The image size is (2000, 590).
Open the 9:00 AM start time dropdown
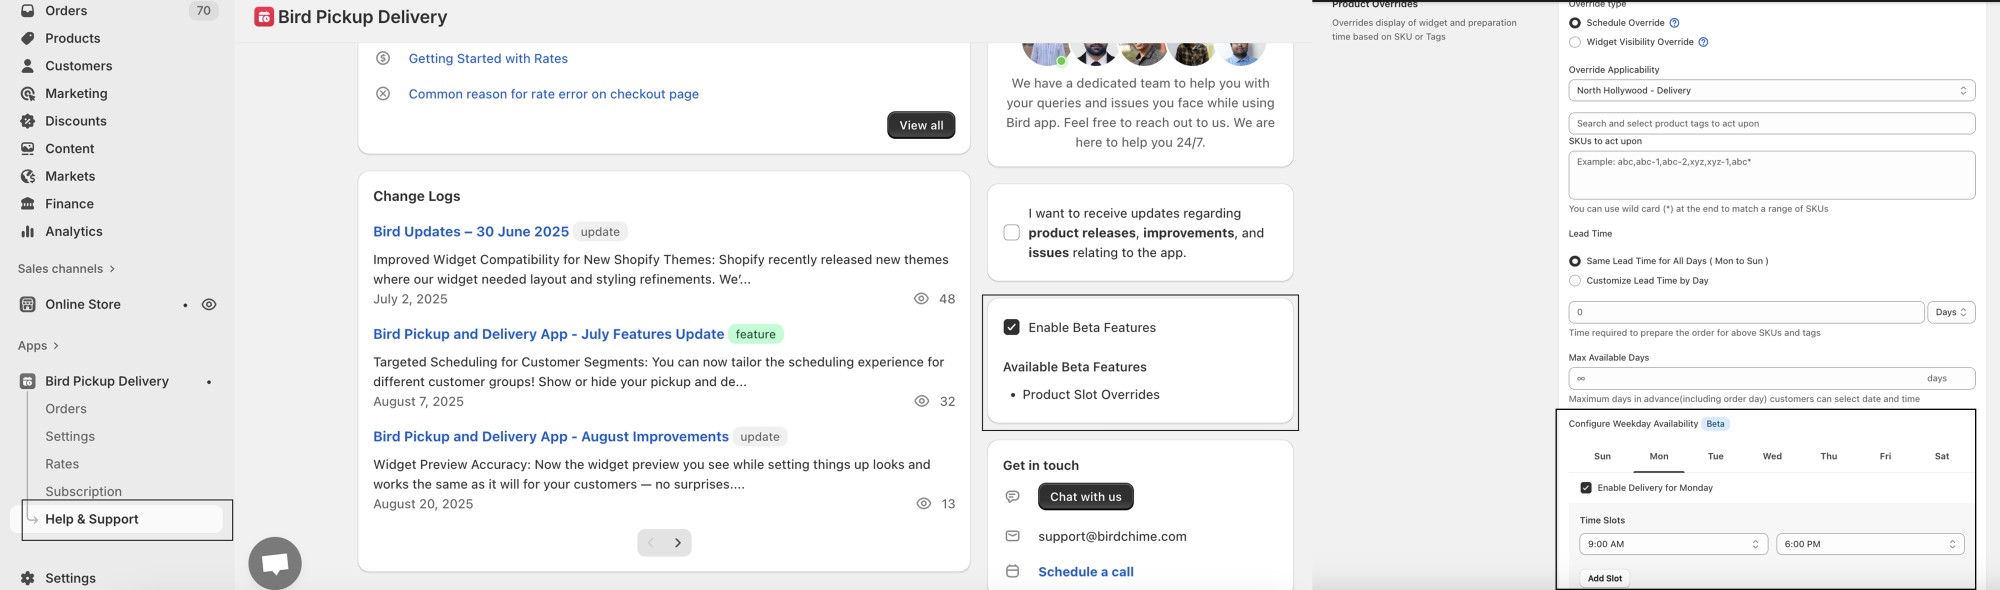click(x=1673, y=544)
